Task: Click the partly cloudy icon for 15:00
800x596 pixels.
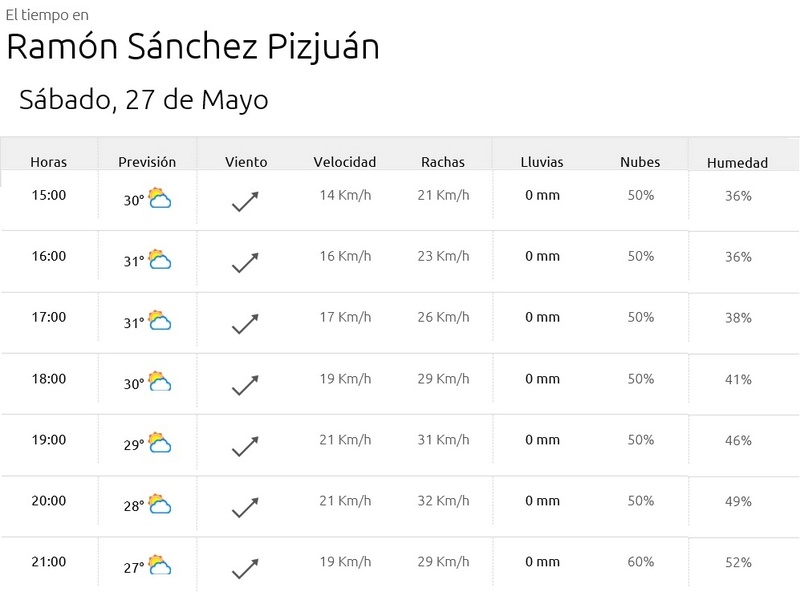Action: click(160, 198)
